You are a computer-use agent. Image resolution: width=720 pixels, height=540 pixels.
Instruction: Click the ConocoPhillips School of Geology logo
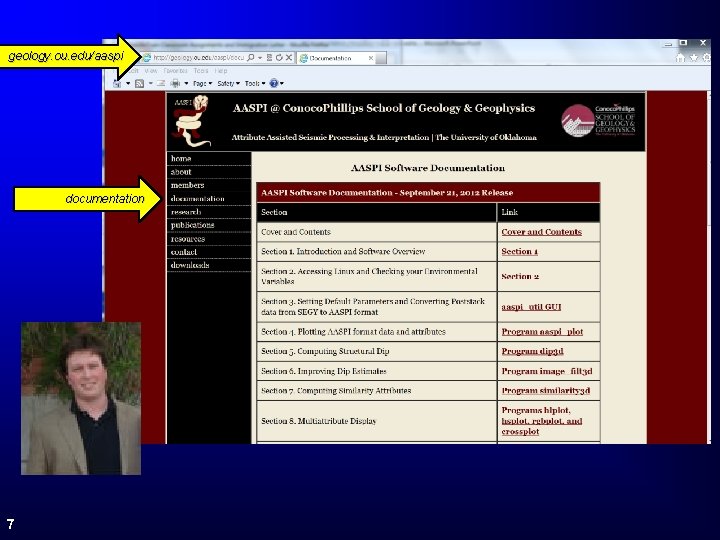click(x=598, y=120)
